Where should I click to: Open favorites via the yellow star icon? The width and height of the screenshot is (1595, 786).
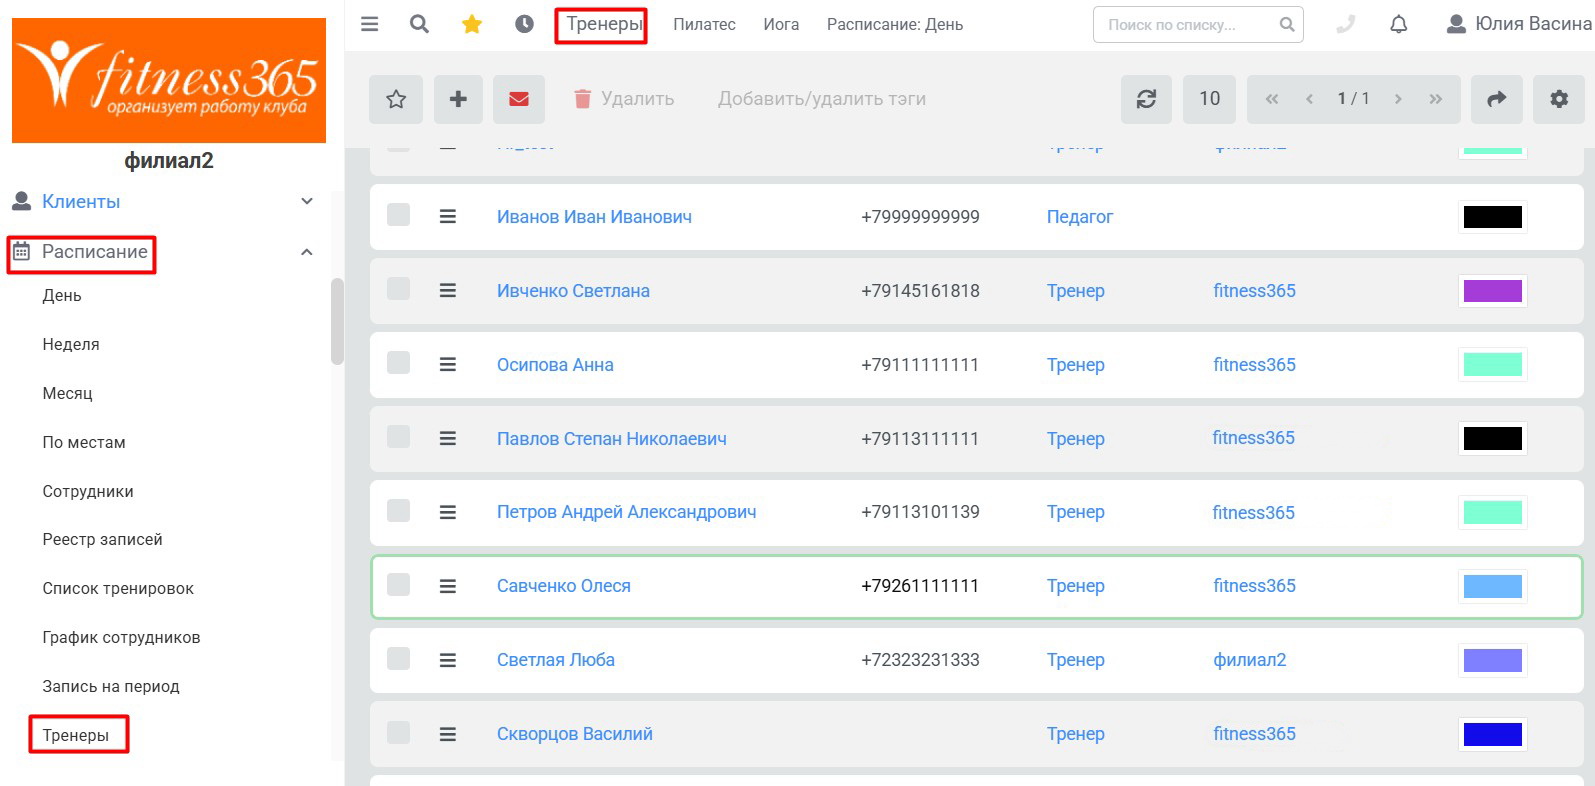pyautogui.click(x=472, y=24)
